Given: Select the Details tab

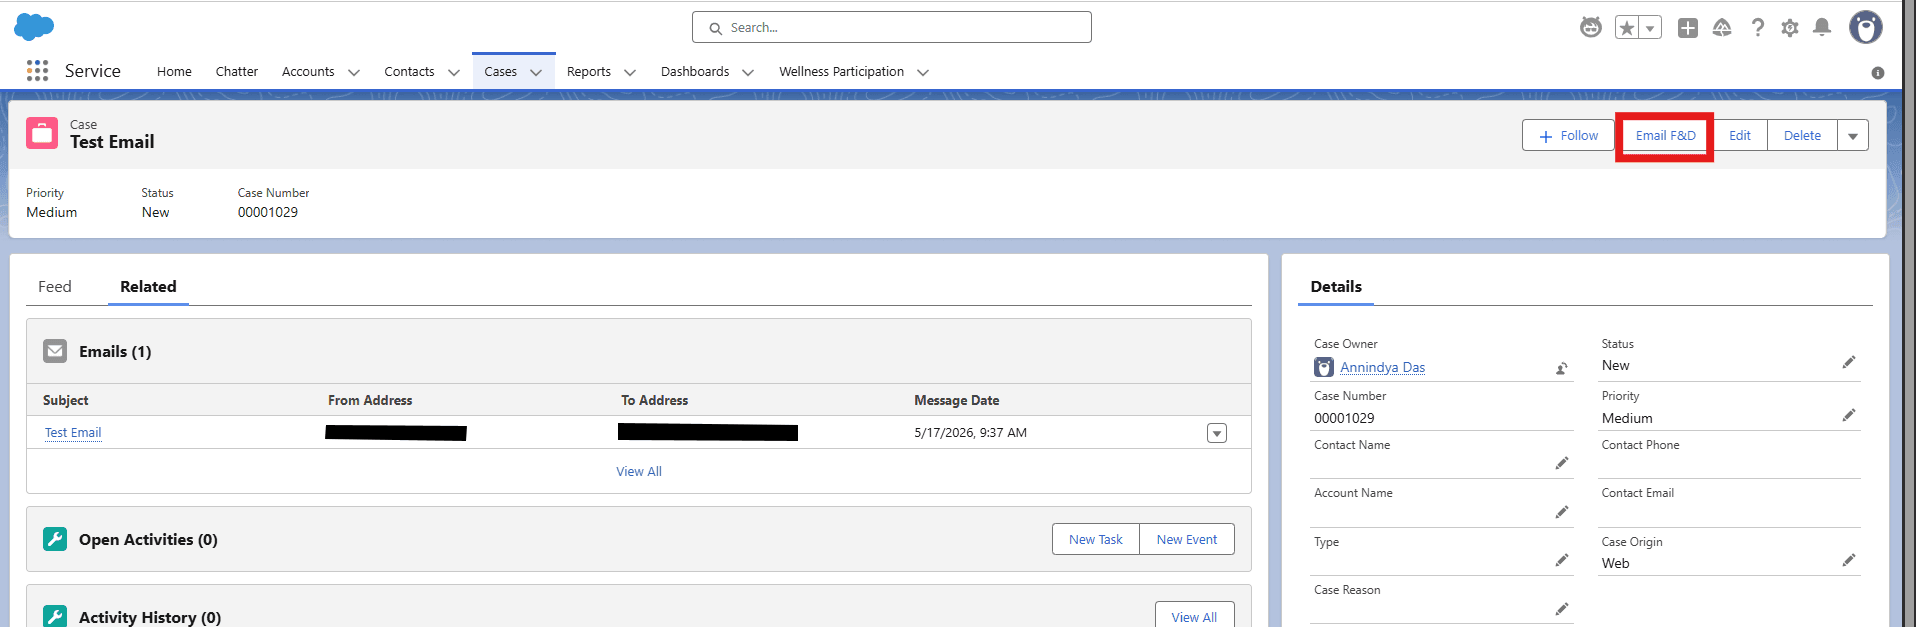Looking at the screenshot, I should point(1336,286).
